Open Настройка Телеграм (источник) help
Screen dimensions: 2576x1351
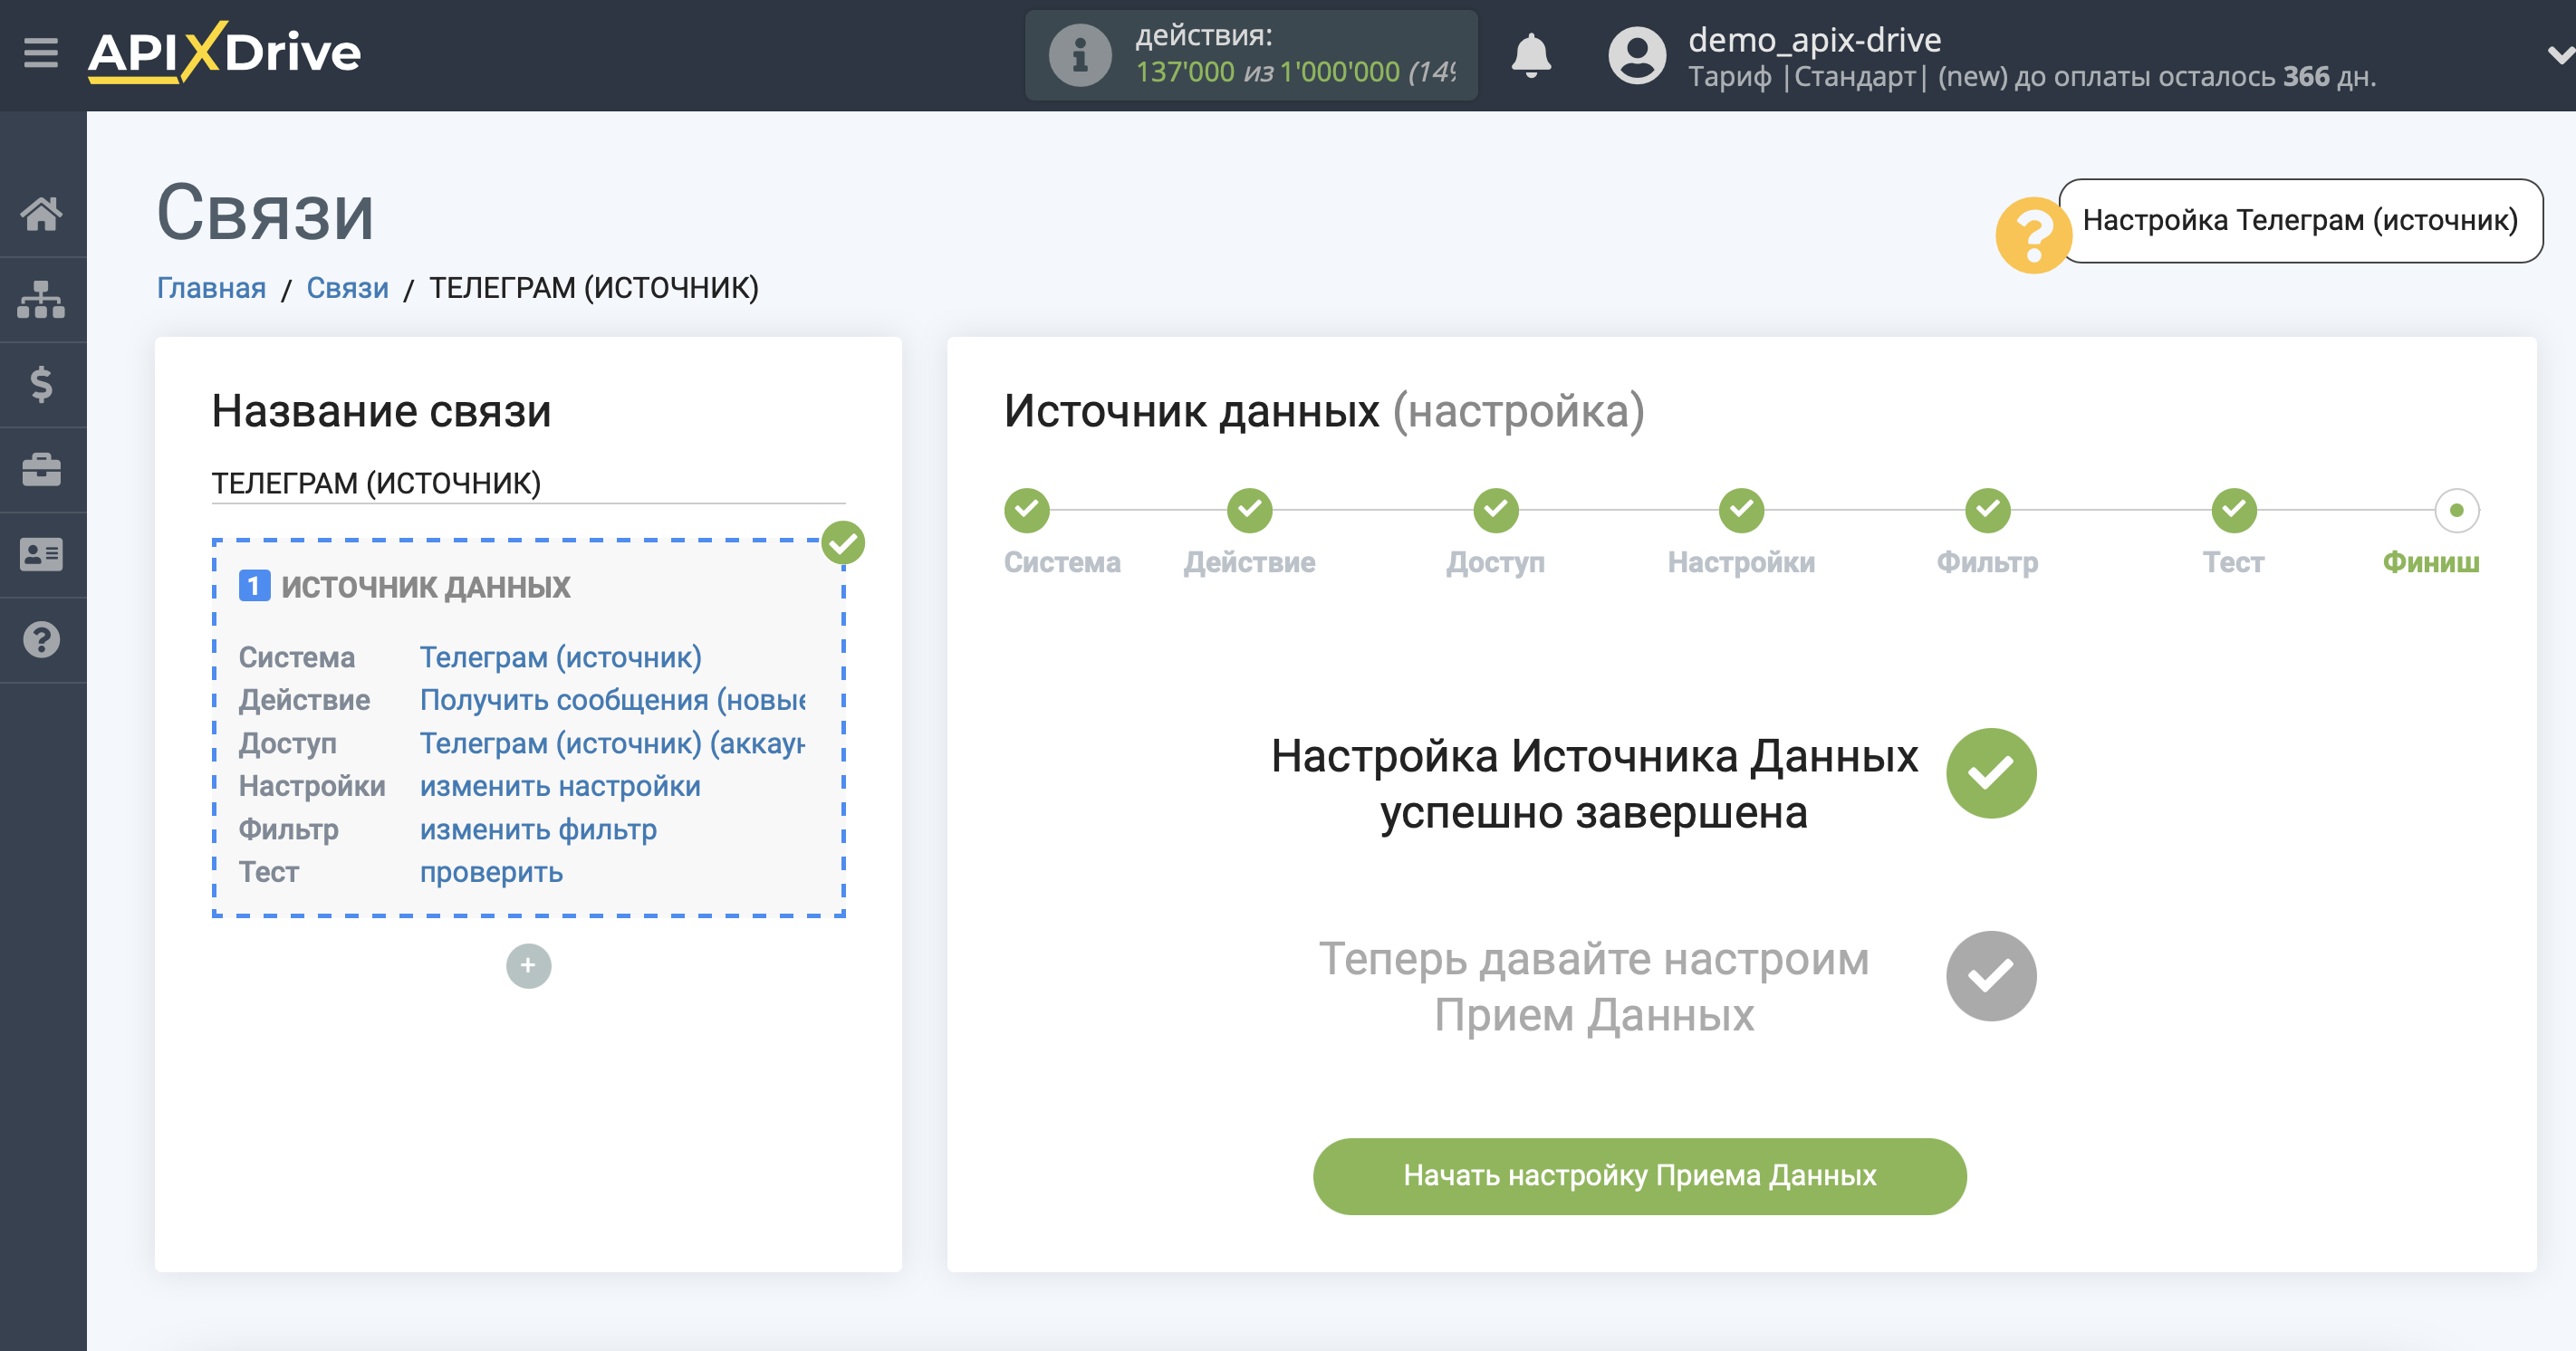(x=2300, y=221)
